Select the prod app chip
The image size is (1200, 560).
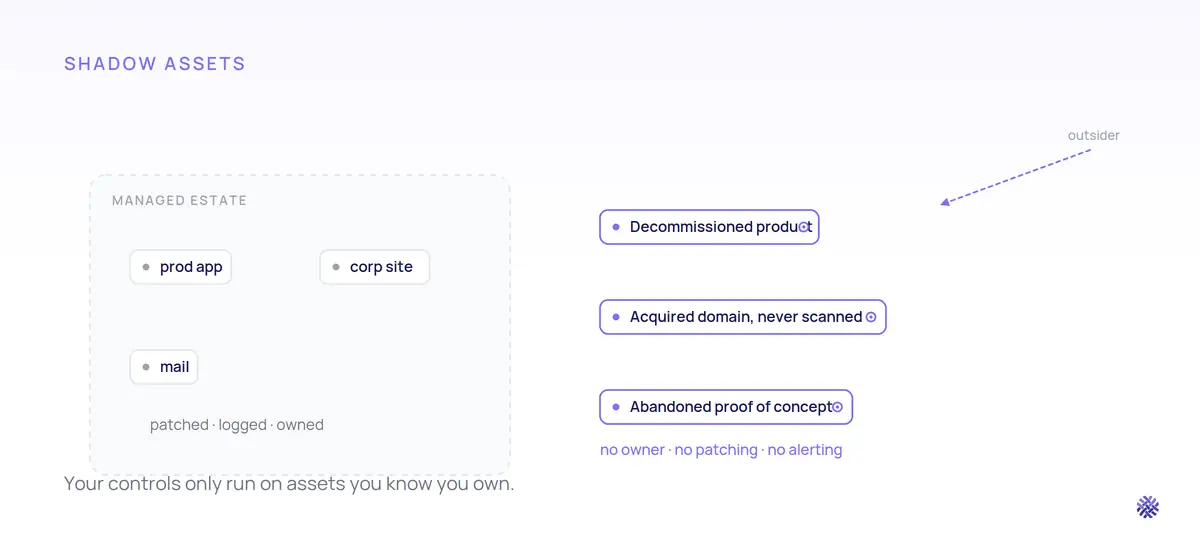point(181,267)
